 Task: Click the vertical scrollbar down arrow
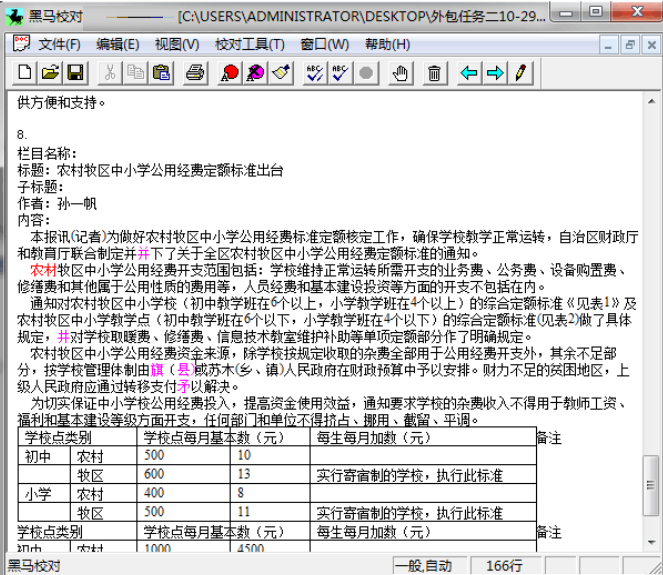click(x=651, y=542)
